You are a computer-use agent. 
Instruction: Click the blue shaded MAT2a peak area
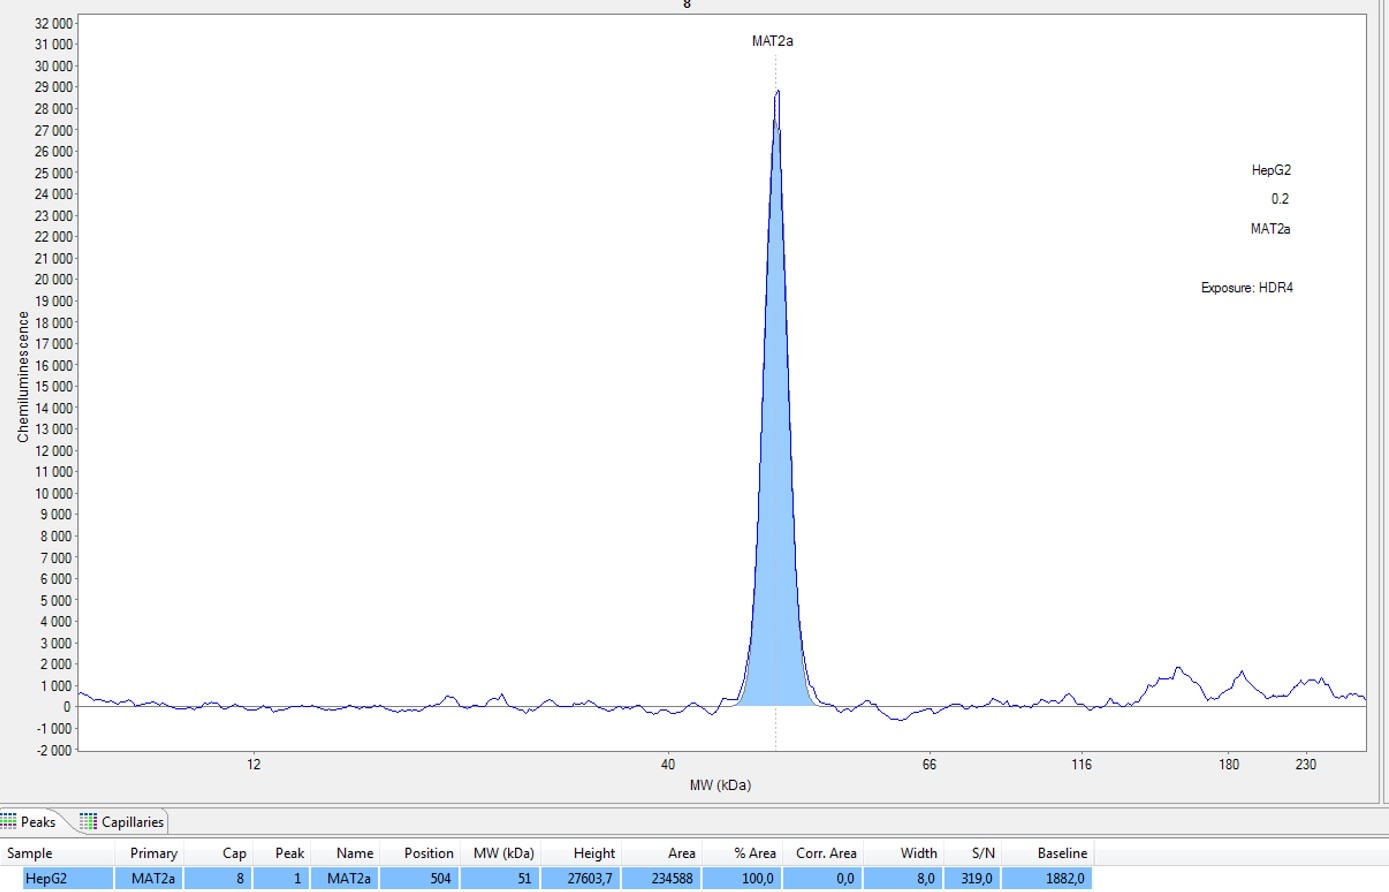coord(777,500)
